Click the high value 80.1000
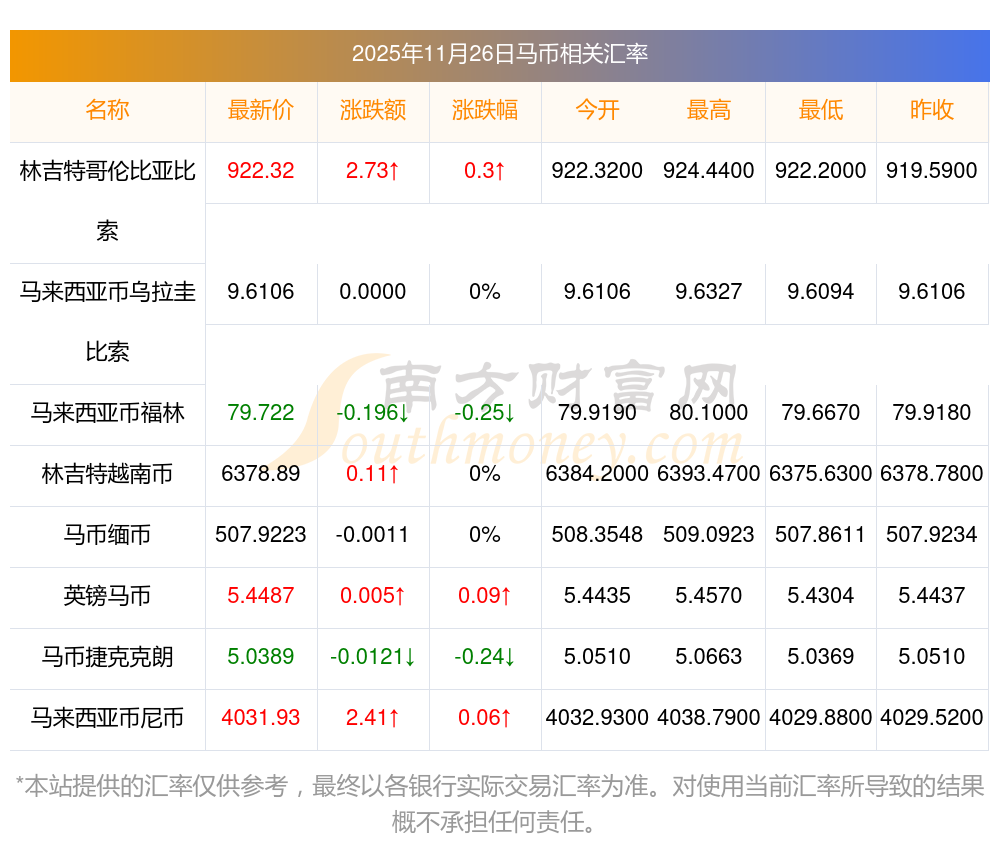This screenshot has width=1000, height=853. (x=709, y=413)
